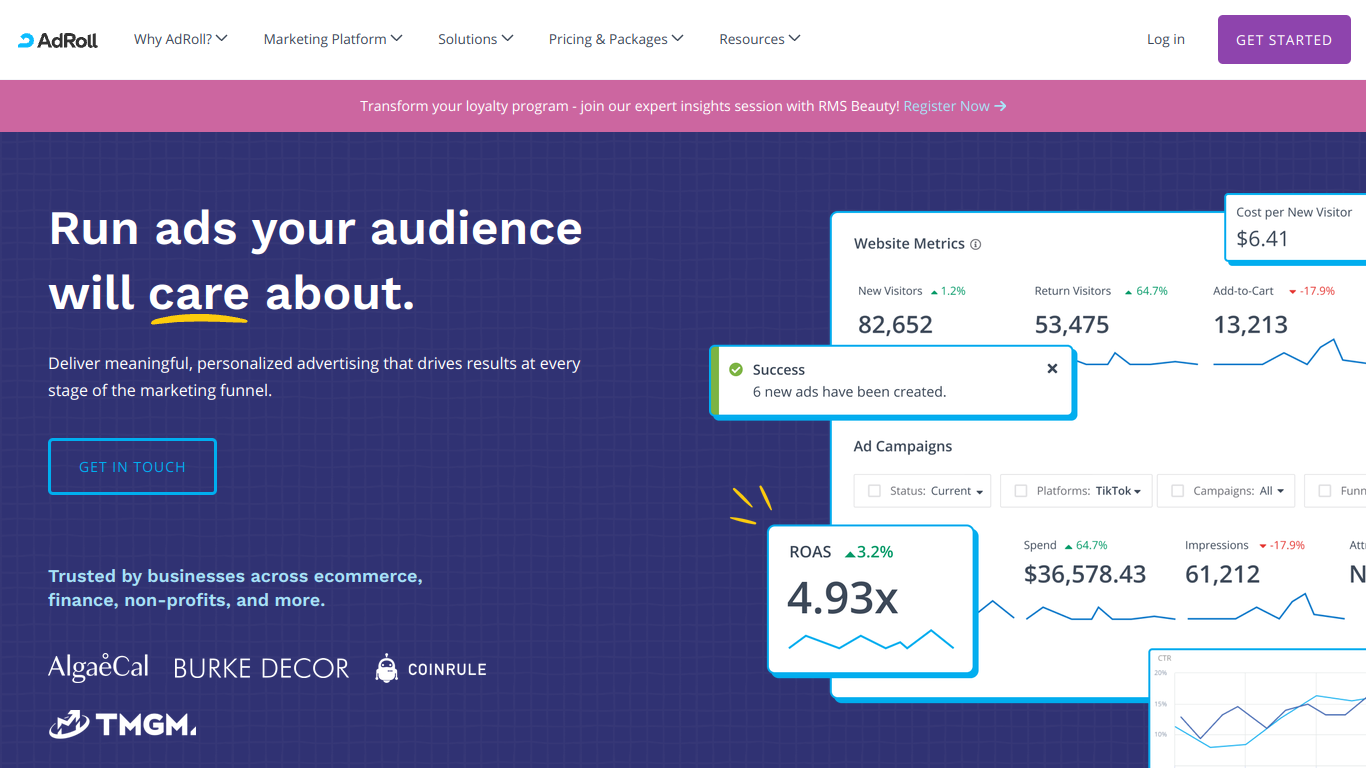Click the Website Metrics info icon
The image size is (1366, 768).
(976, 244)
